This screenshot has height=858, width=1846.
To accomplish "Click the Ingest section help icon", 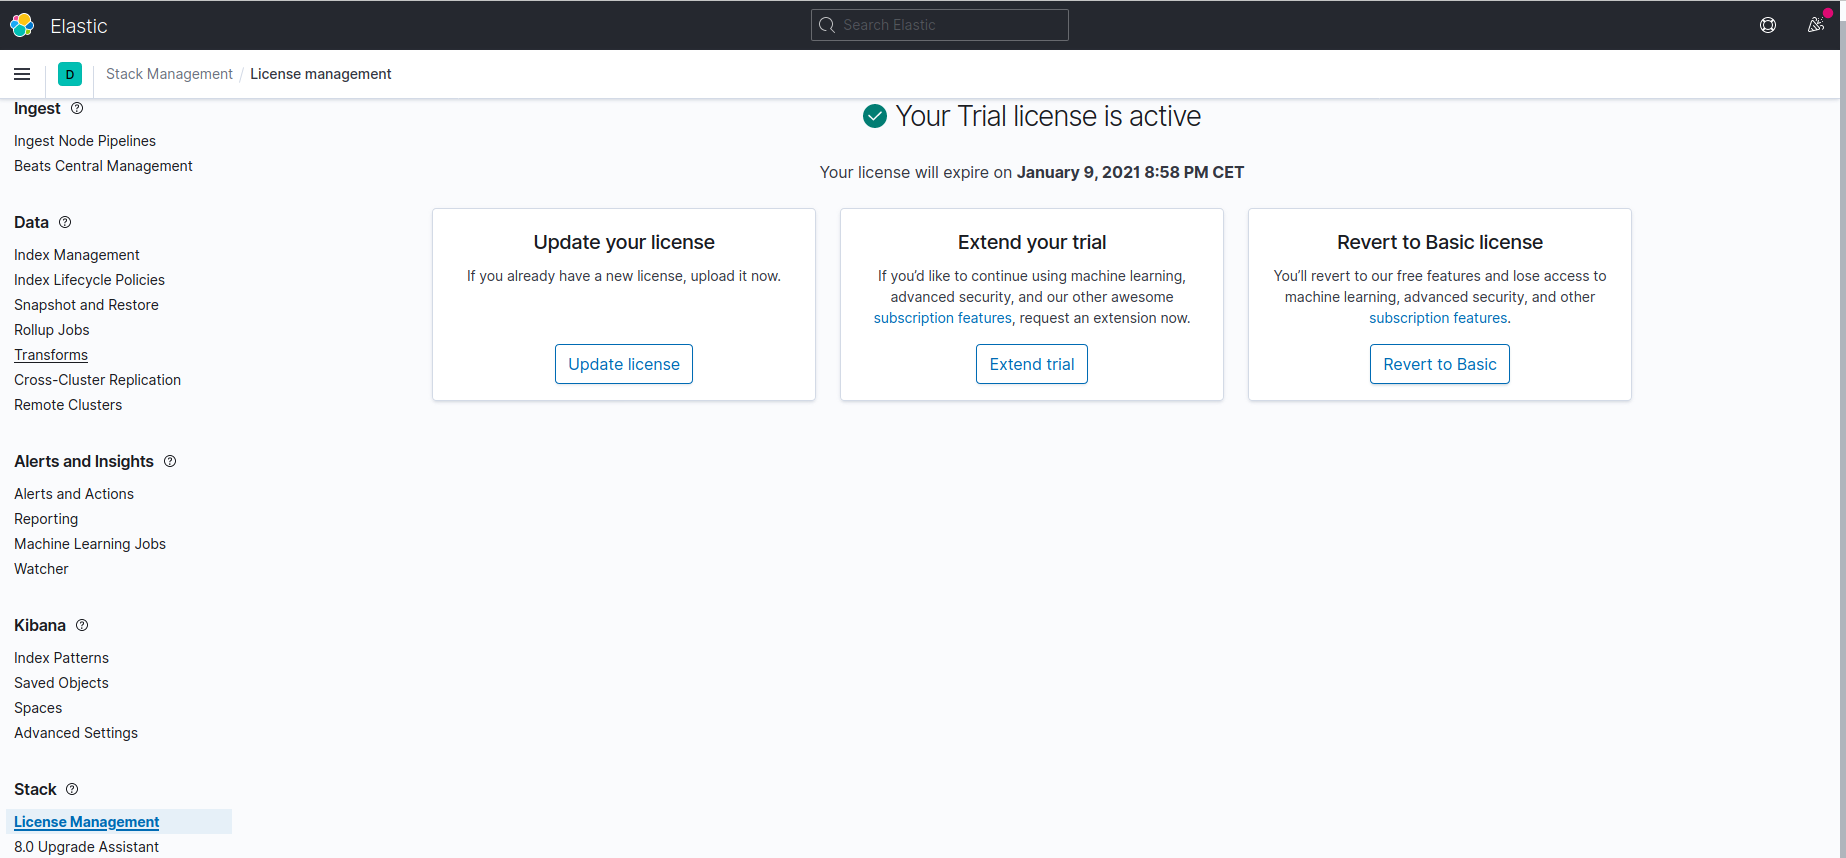I will (x=77, y=108).
